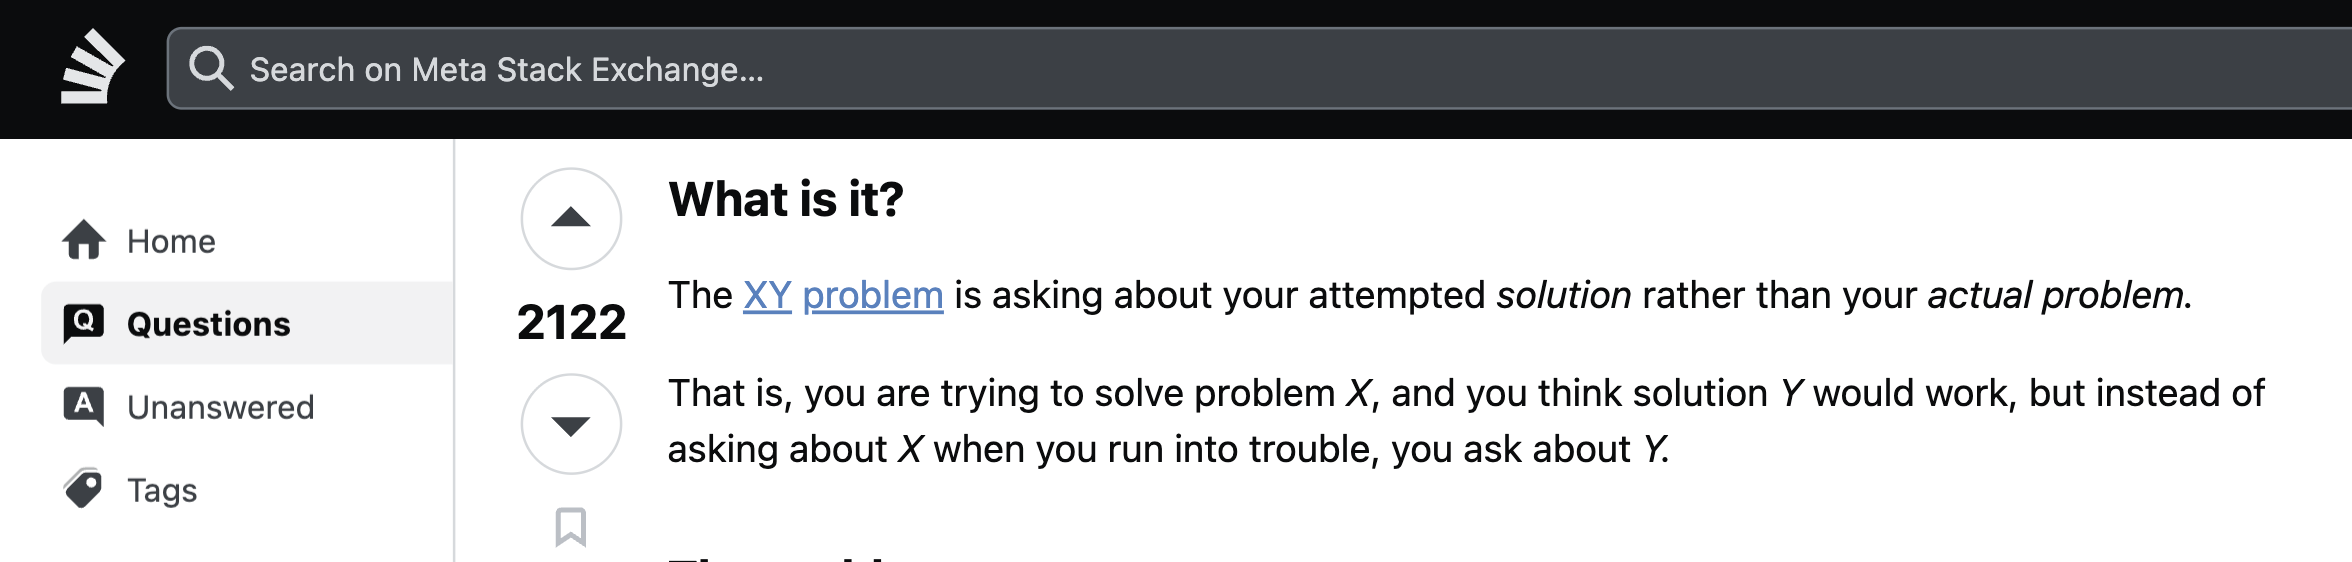Upvote the answer with up arrow
This screenshot has width=2352, height=562.
pos(571,218)
